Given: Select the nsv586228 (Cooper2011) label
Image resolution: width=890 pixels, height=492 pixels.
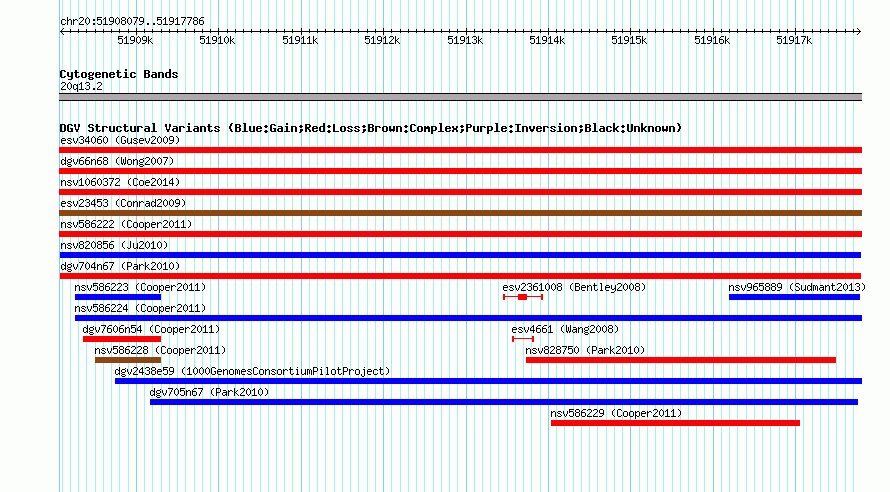Looking at the screenshot, I should 160,350.
